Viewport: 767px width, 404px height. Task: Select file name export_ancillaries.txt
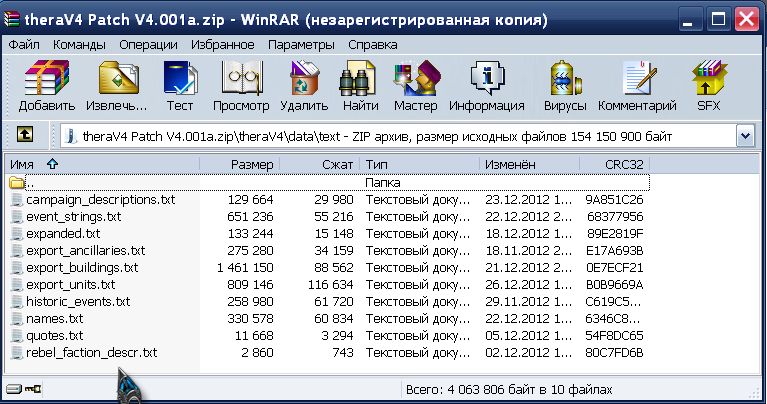coord(86,251)
